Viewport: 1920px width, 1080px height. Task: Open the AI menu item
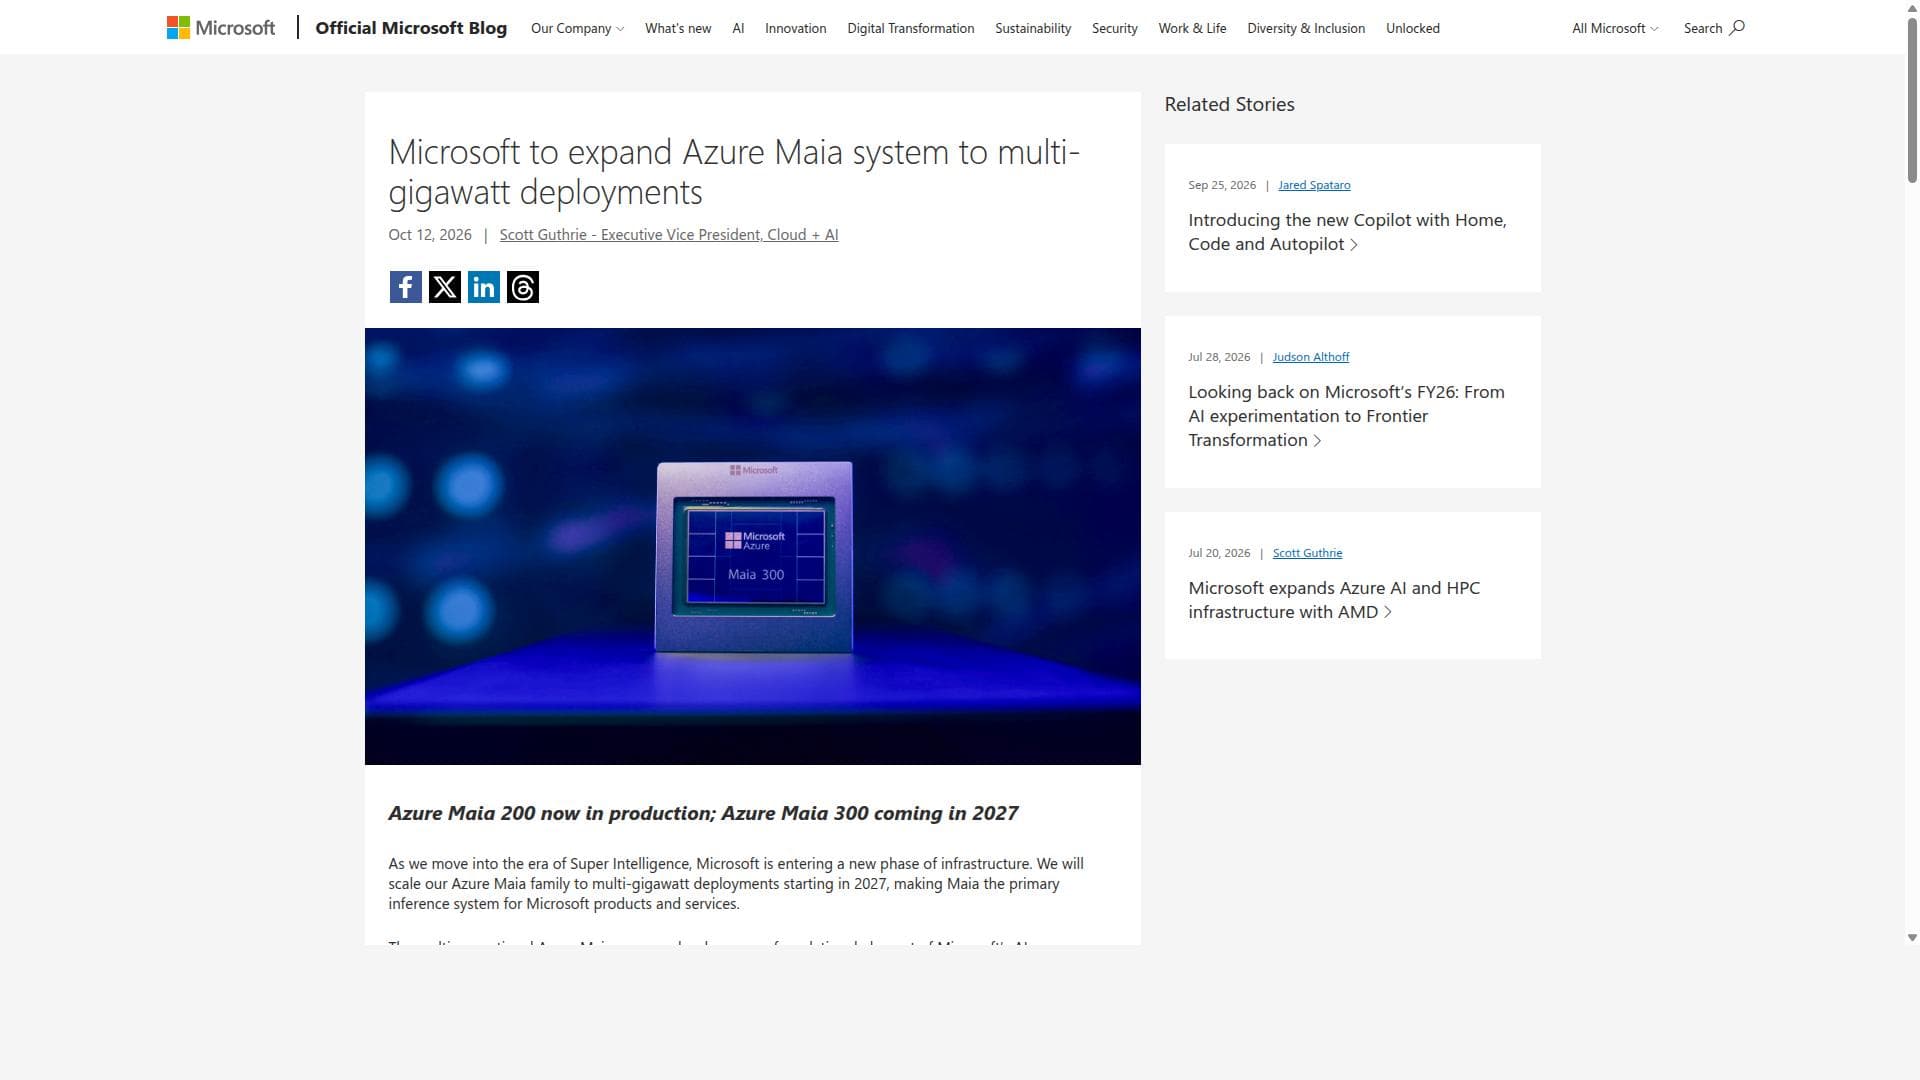pyautogui.click(x=738, y=28)
